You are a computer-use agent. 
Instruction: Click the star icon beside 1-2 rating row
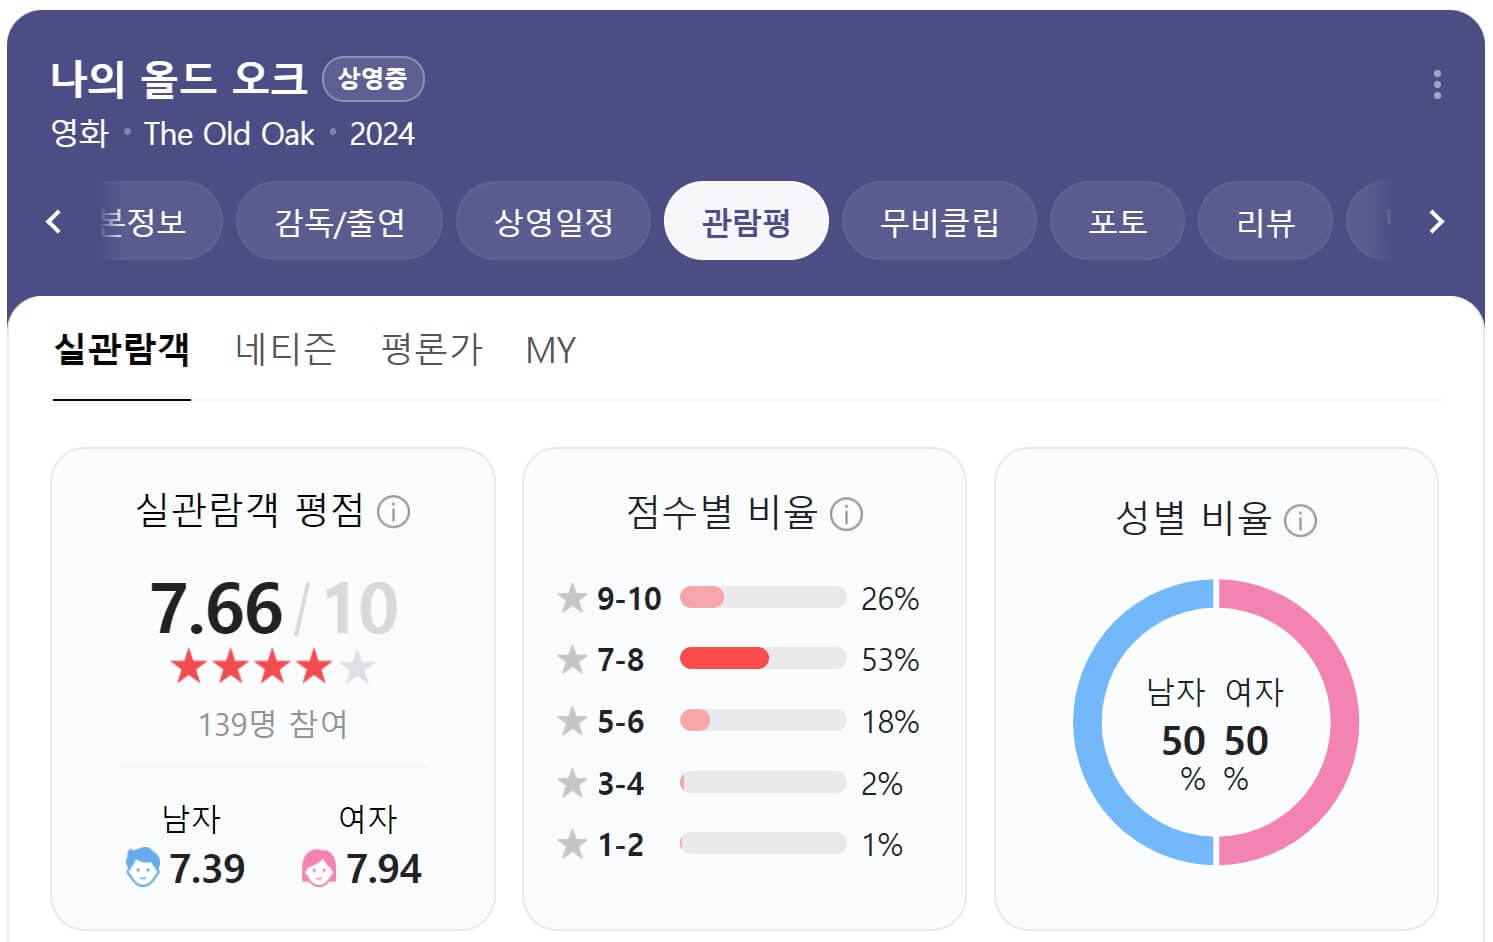click(x=571, y=845)
